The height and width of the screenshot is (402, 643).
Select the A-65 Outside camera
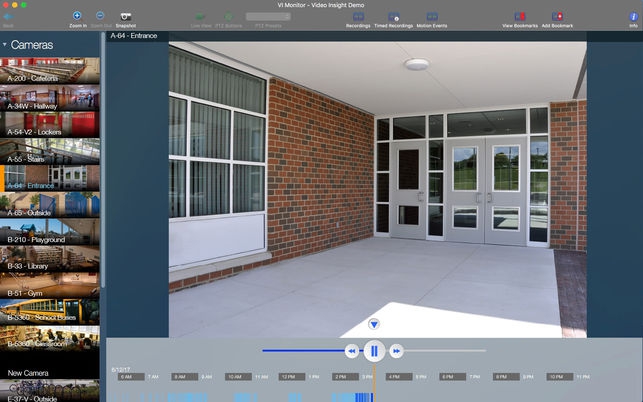tap(50, 205)
